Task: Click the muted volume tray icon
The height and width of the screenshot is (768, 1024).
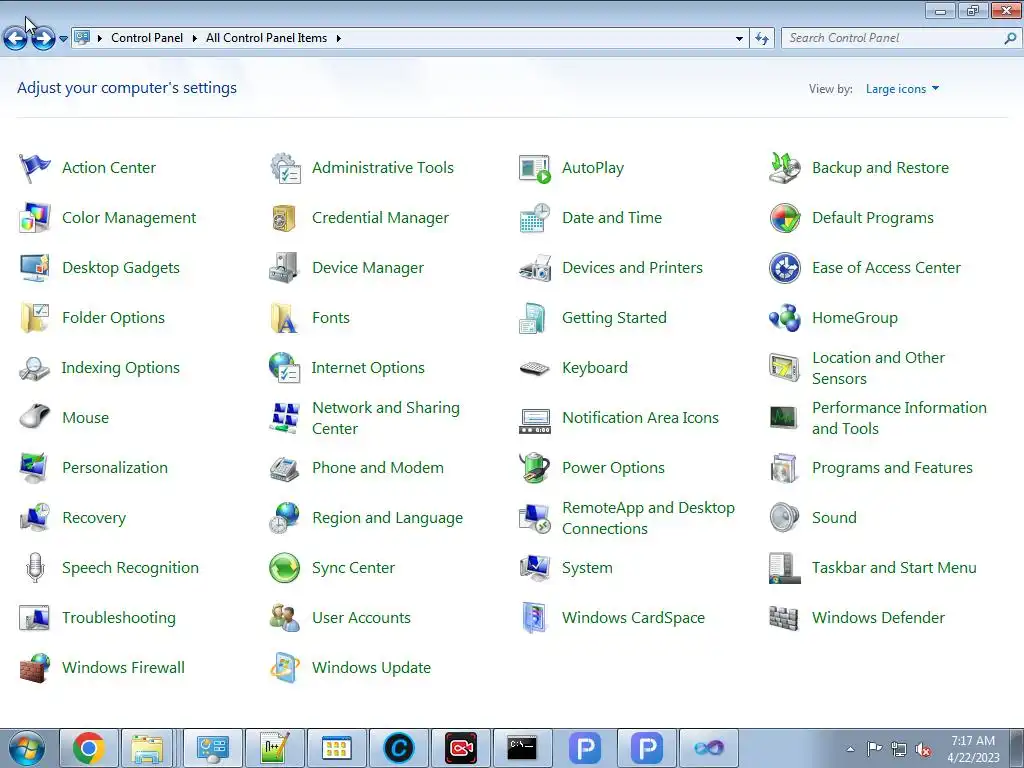Action: click(923, 749)
